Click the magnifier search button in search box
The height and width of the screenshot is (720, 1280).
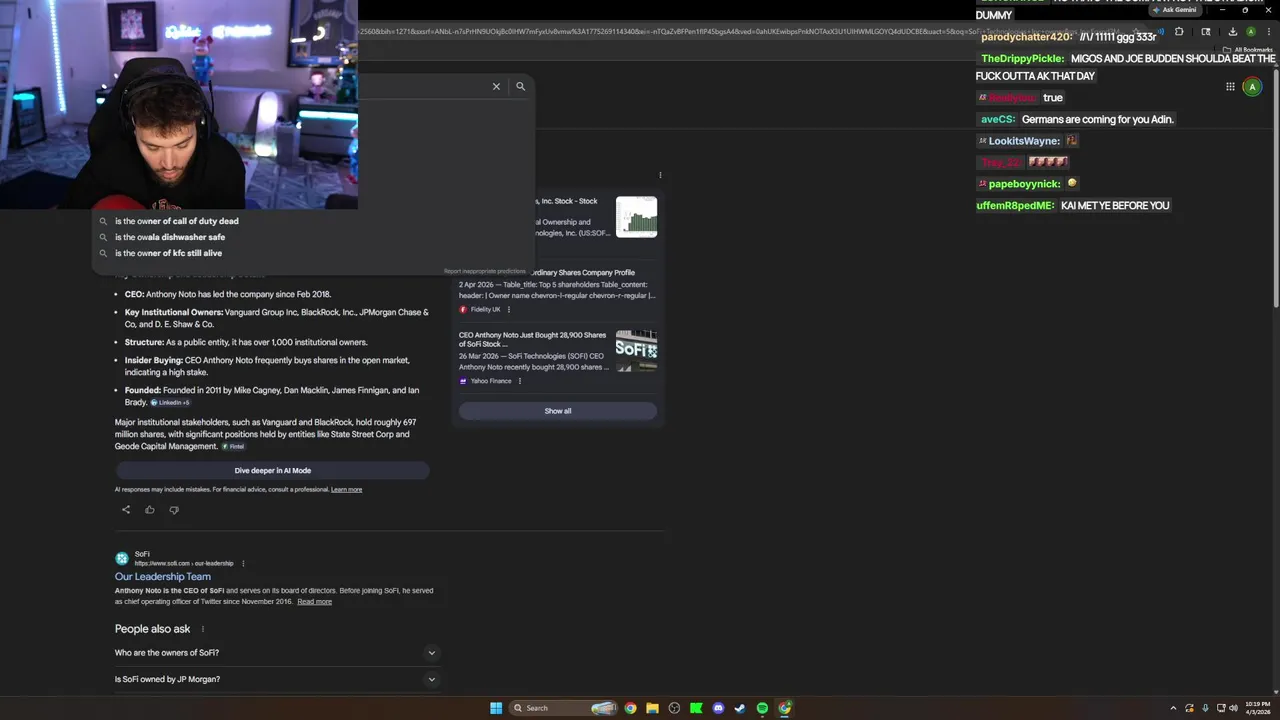tap(520, 86)
